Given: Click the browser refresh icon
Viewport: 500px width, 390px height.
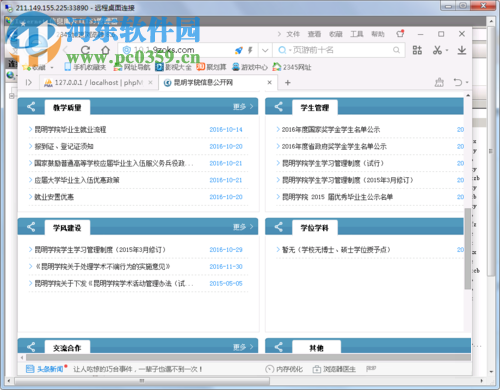Looking at the screenshot, I should pos(85,50).
